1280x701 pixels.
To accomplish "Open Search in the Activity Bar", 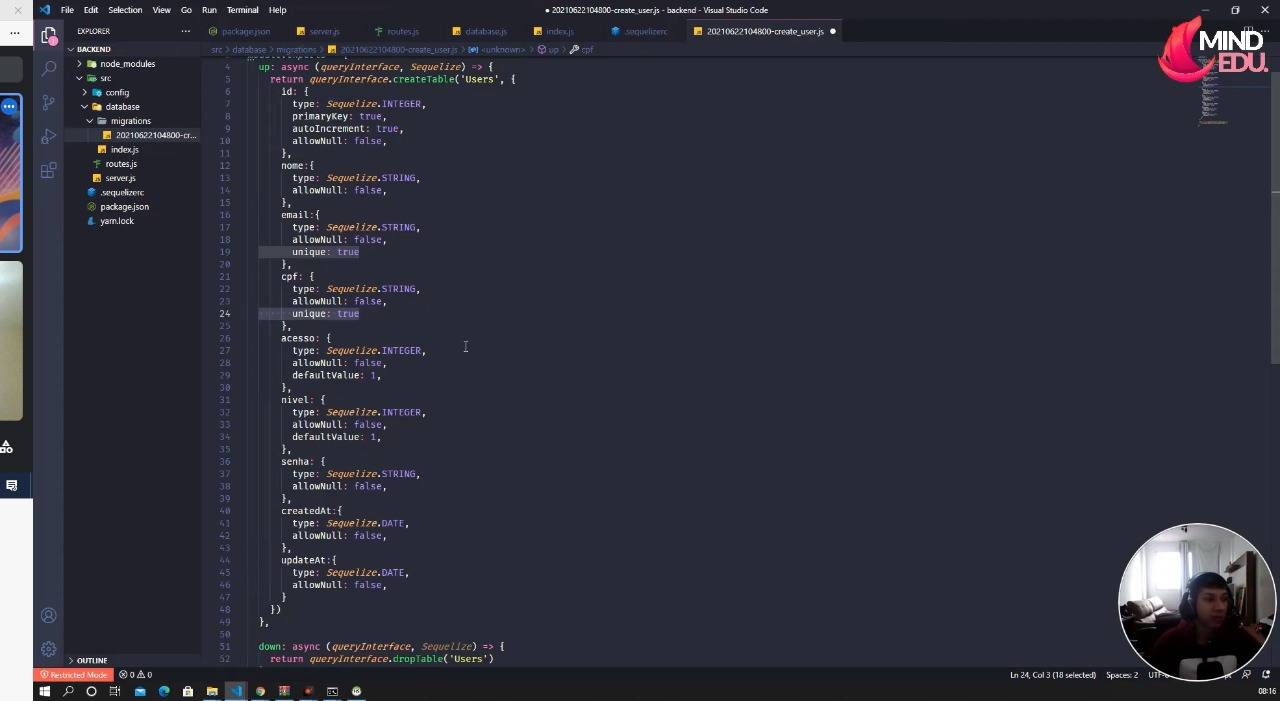I will (x=48, y=68).
